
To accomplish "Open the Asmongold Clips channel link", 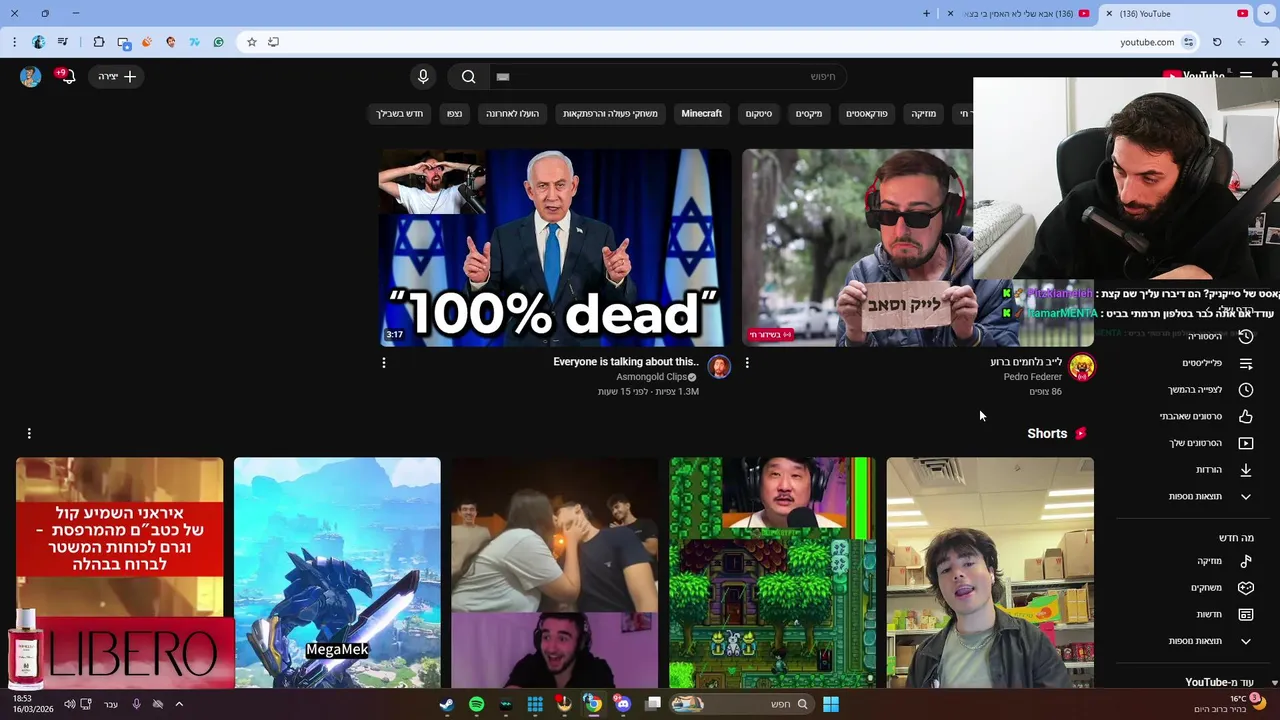I will click(x=650, y=377).
